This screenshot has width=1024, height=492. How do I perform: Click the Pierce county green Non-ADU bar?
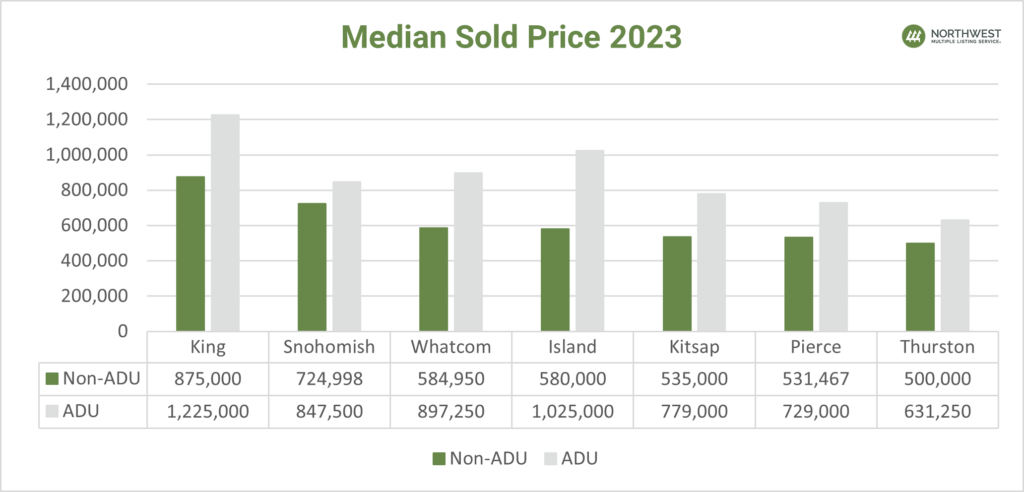pos(798,284)
